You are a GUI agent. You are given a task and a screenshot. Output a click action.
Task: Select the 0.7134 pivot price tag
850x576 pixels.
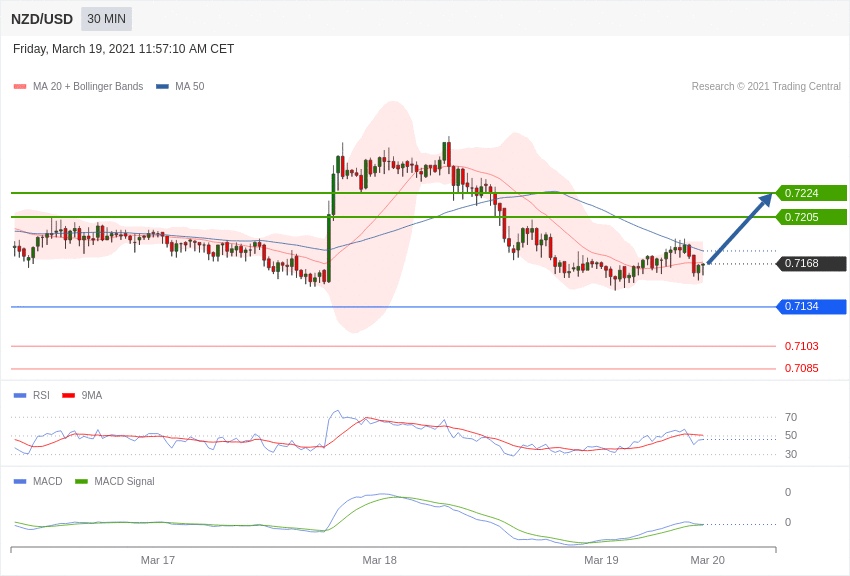tap(812, 307)
